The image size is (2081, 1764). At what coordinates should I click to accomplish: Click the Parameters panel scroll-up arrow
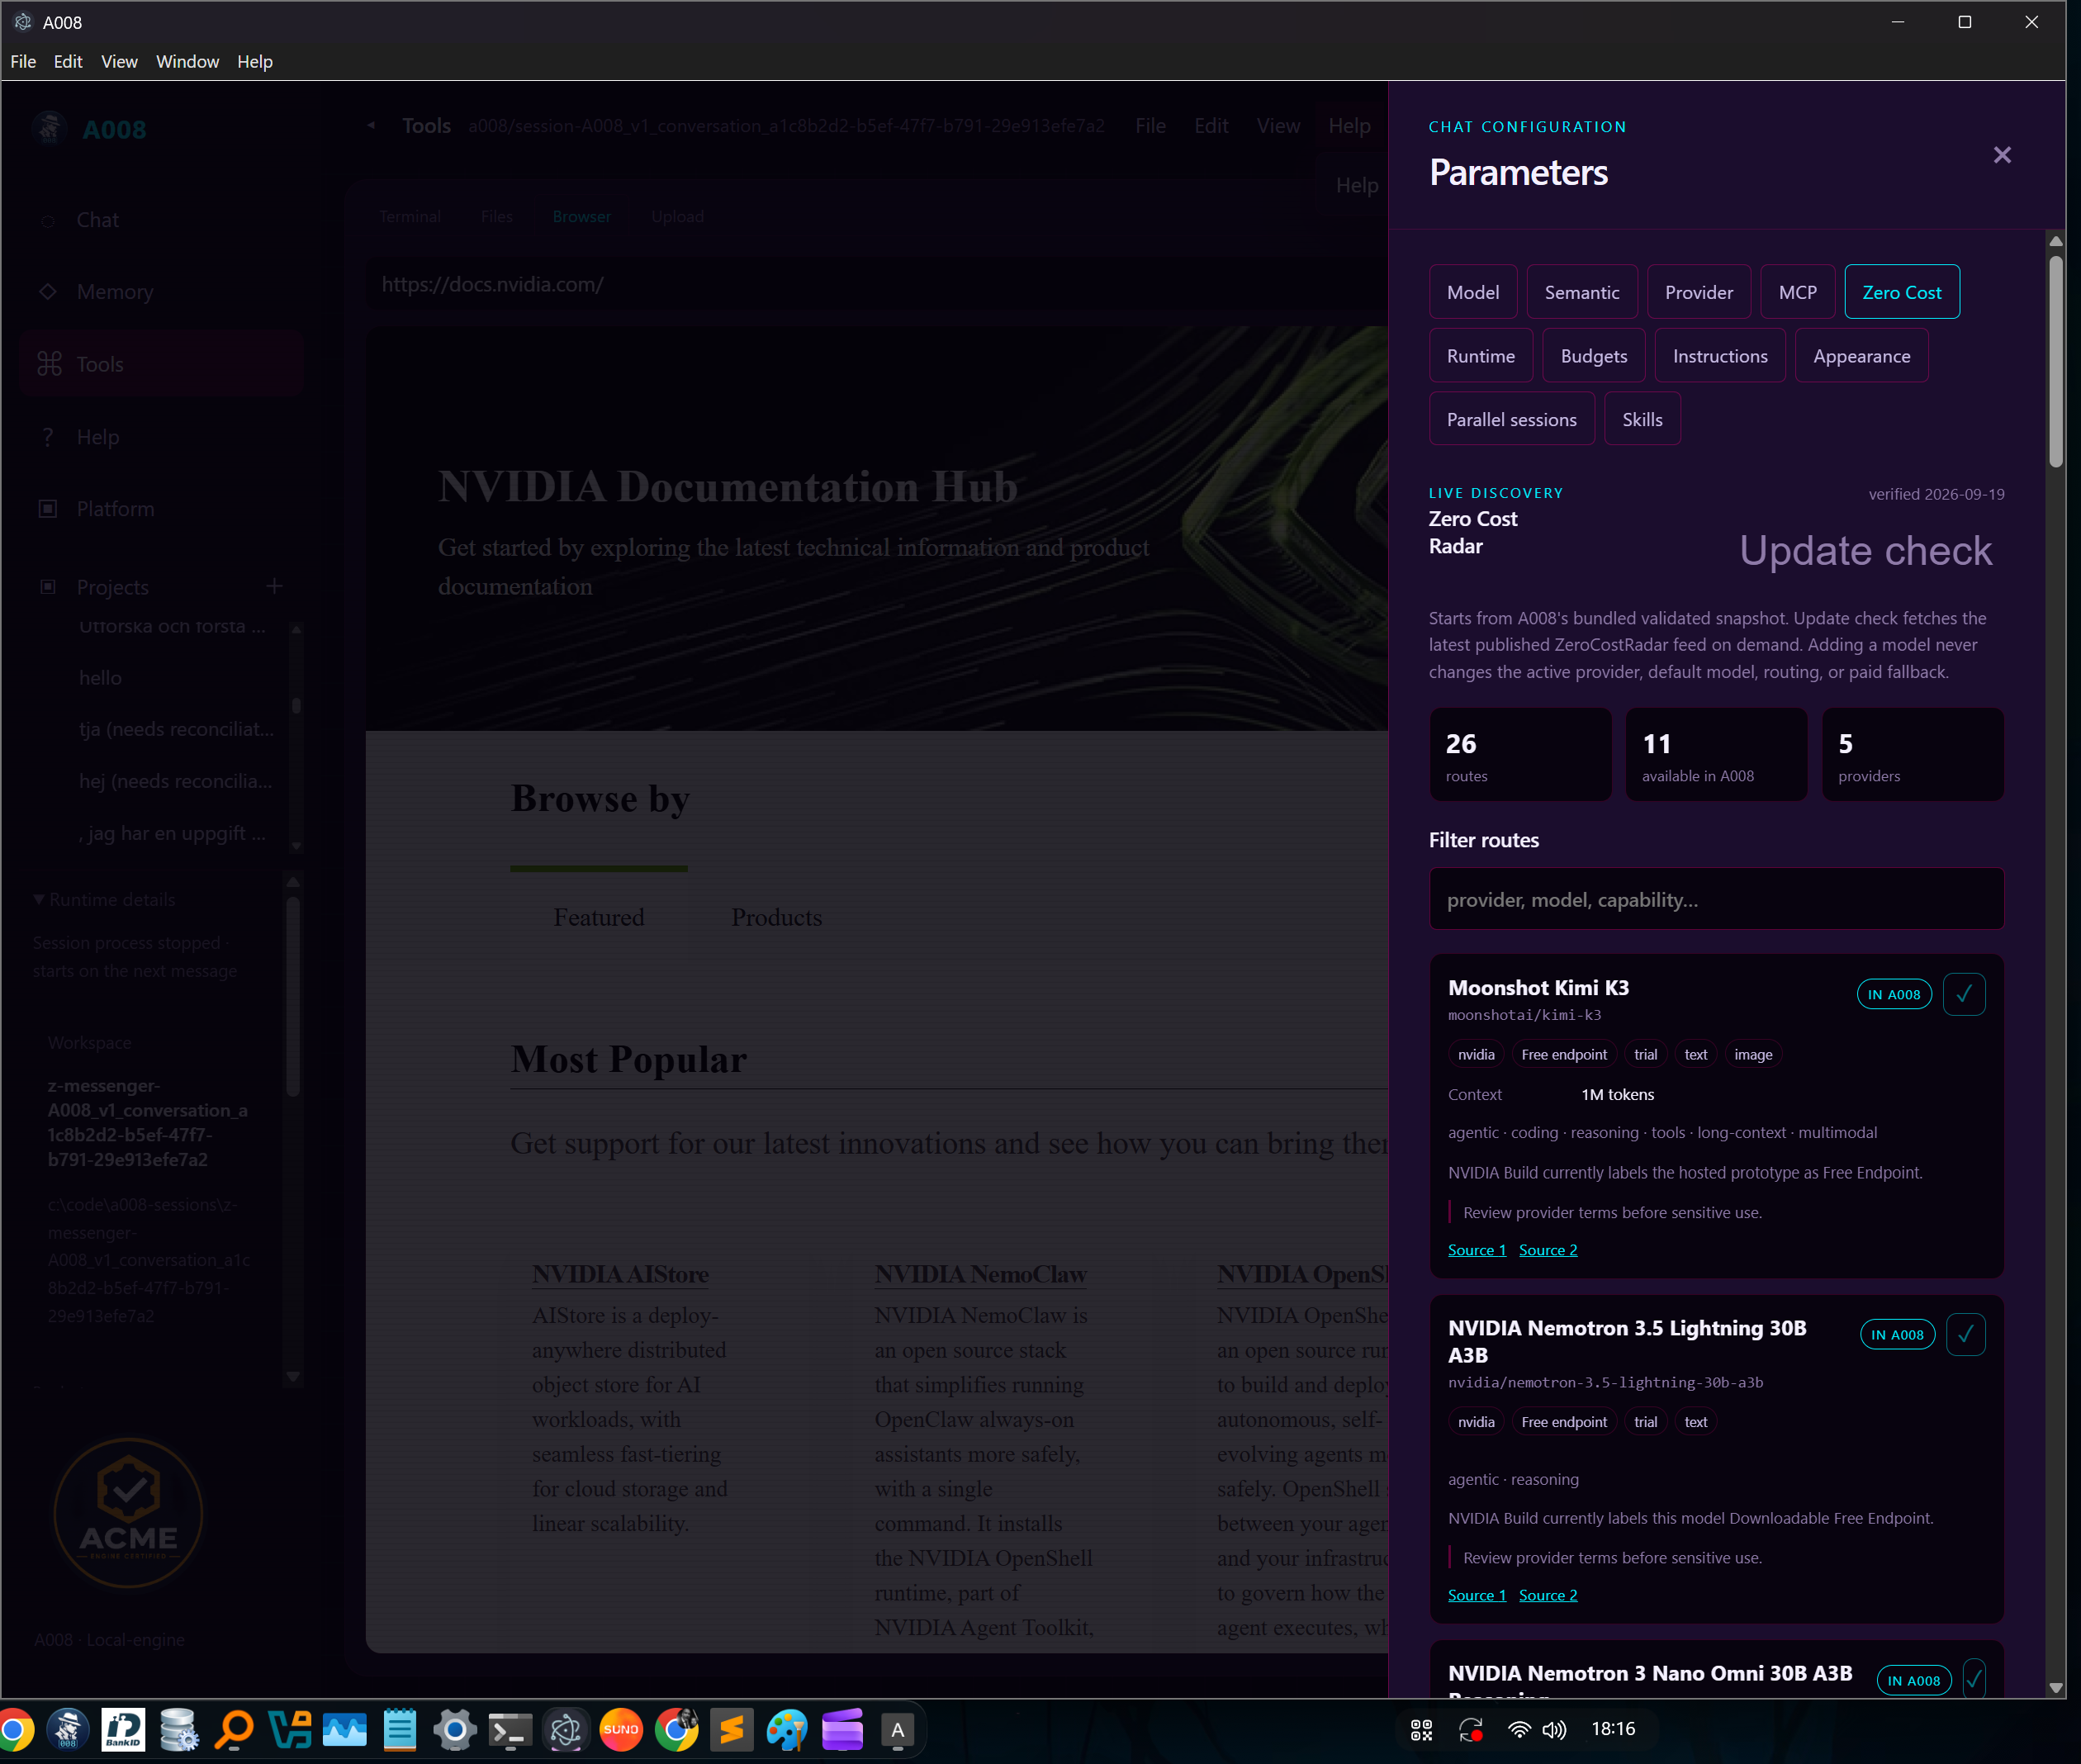2056,241
